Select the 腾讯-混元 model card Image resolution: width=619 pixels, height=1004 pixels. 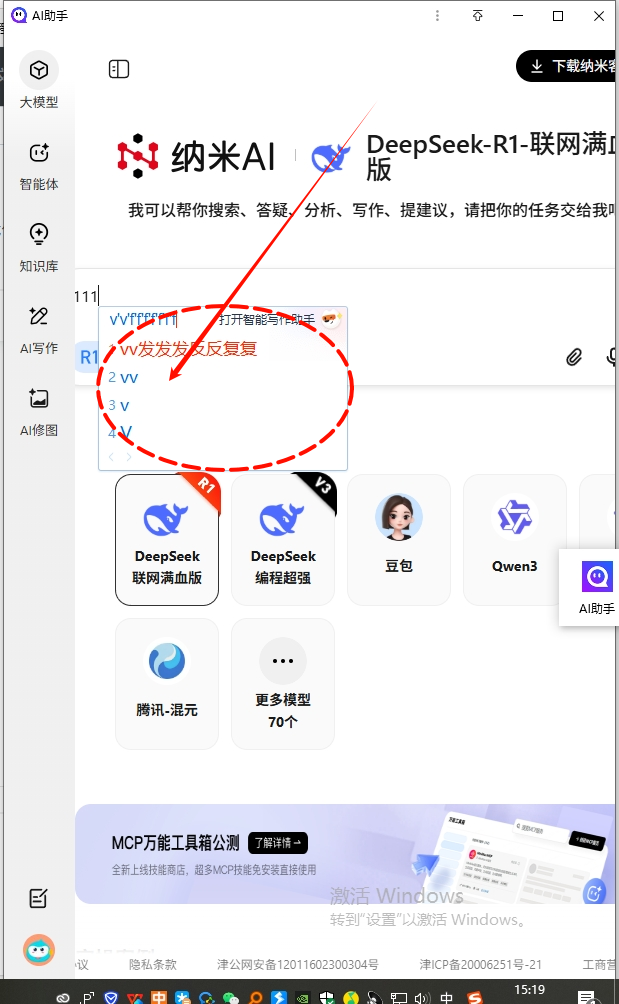167,684
